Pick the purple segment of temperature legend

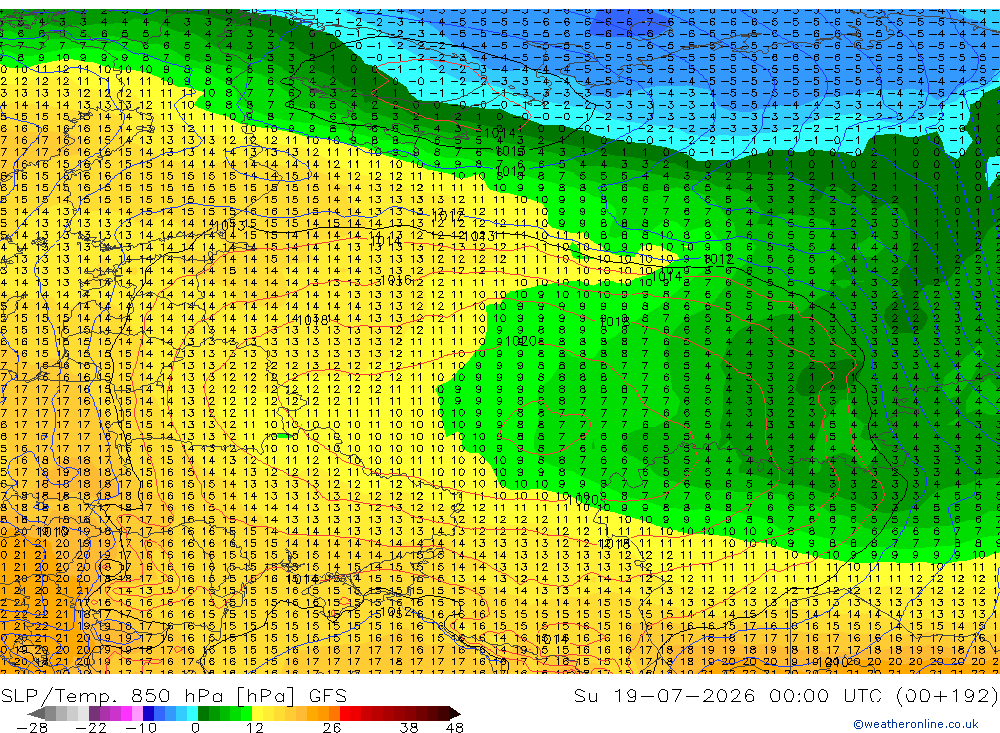94,713
